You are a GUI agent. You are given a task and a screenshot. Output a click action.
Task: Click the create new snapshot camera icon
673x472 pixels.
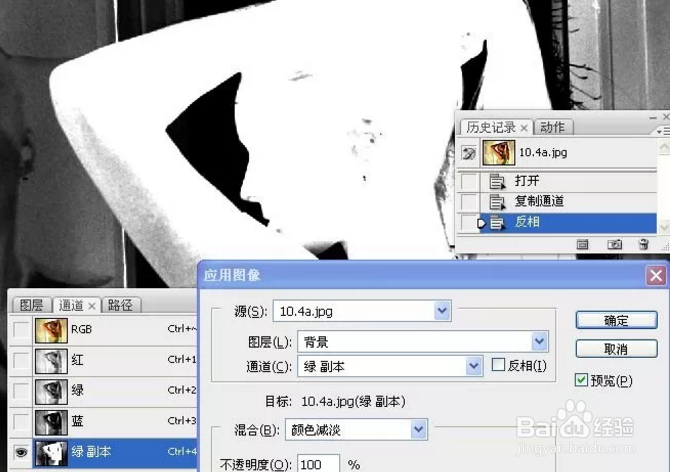click(615, 244)
